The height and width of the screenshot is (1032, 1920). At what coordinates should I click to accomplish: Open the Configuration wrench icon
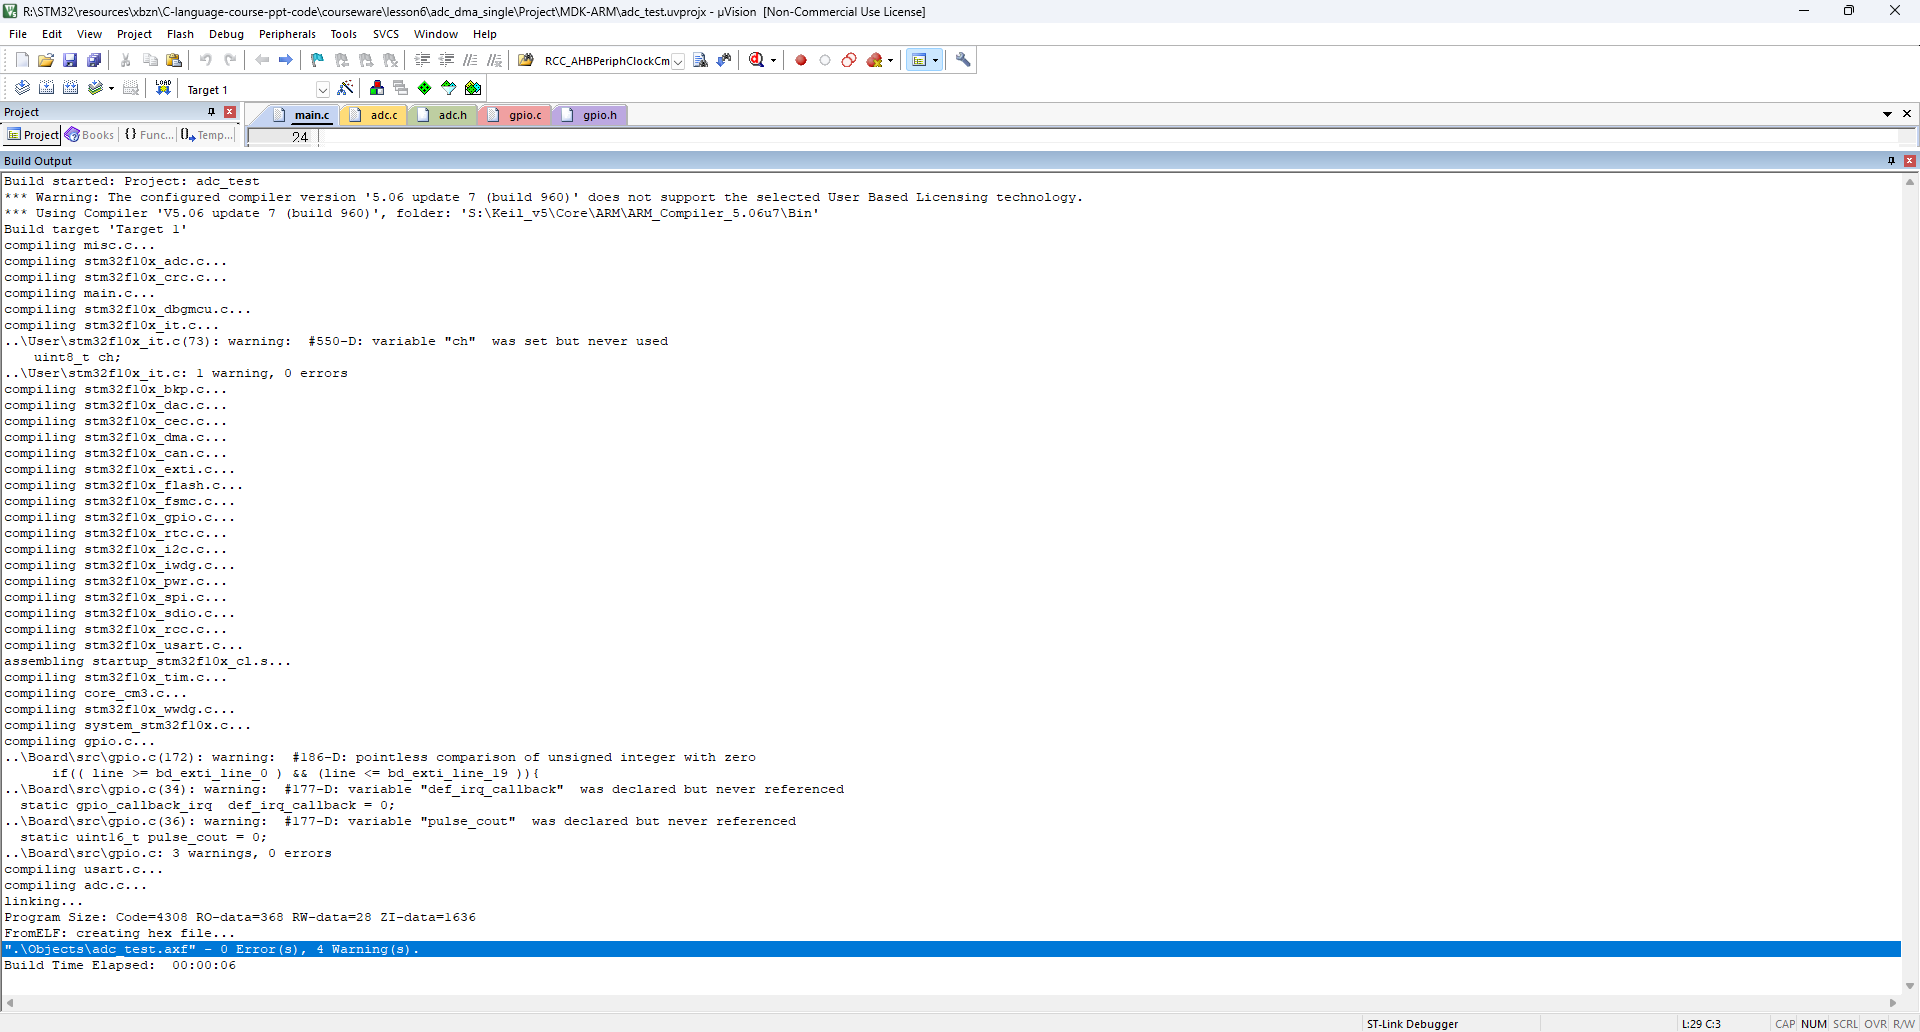click(963, 60)
